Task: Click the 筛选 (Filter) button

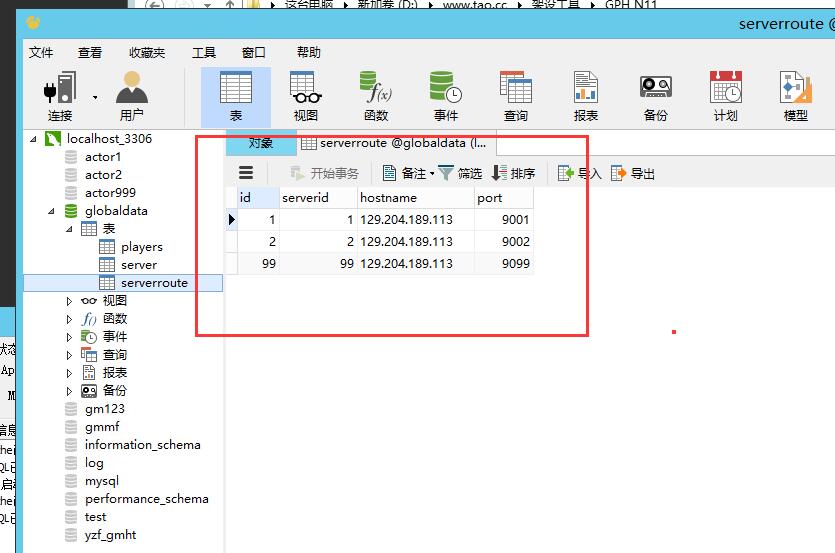Action: [460, 173]
